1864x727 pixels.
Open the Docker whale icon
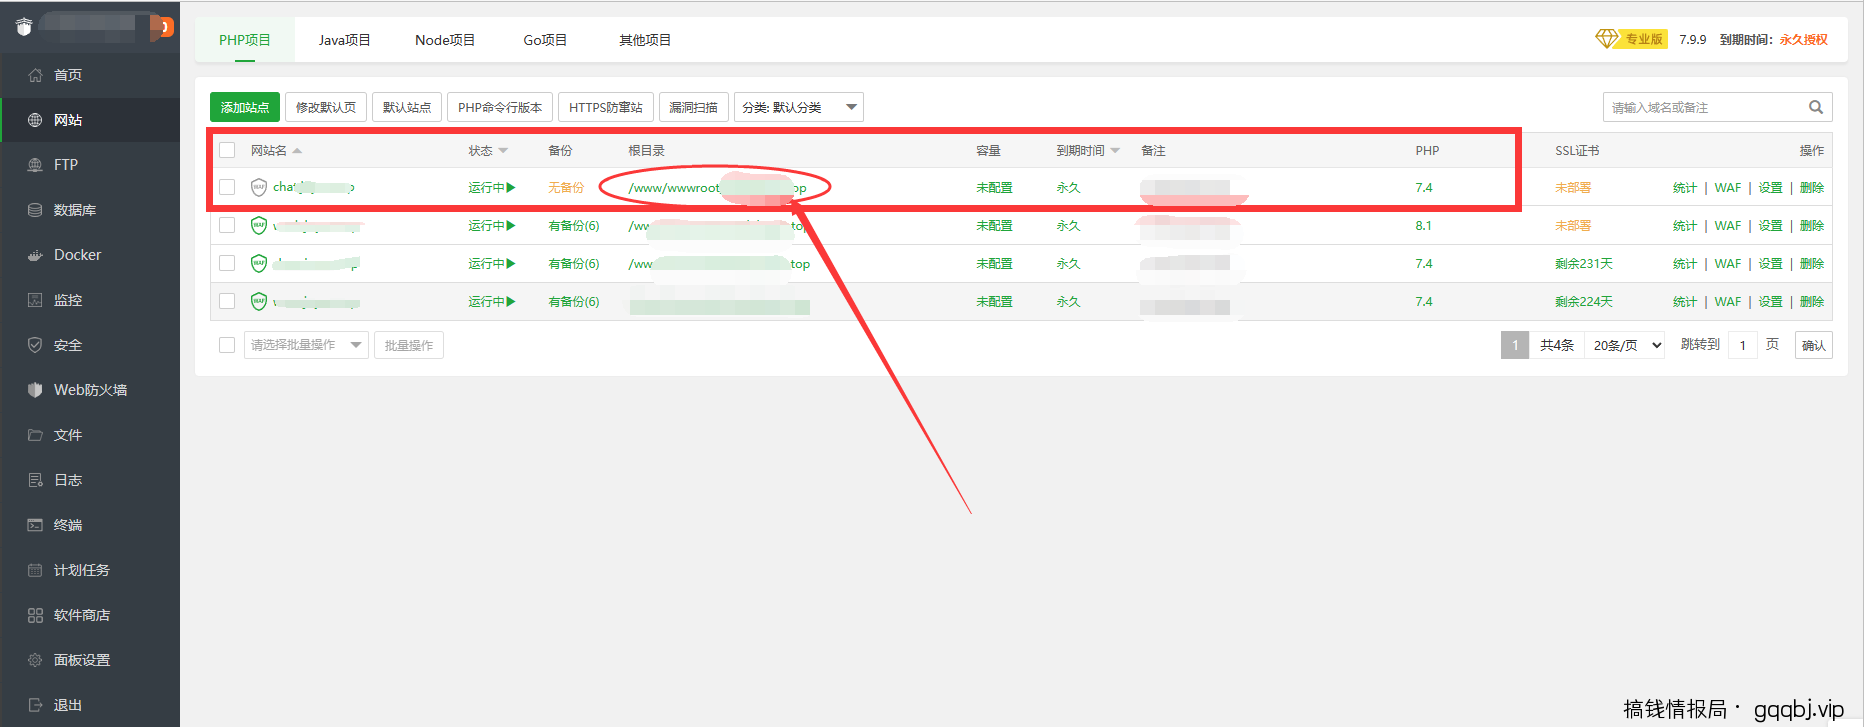(x=35, y=255)
